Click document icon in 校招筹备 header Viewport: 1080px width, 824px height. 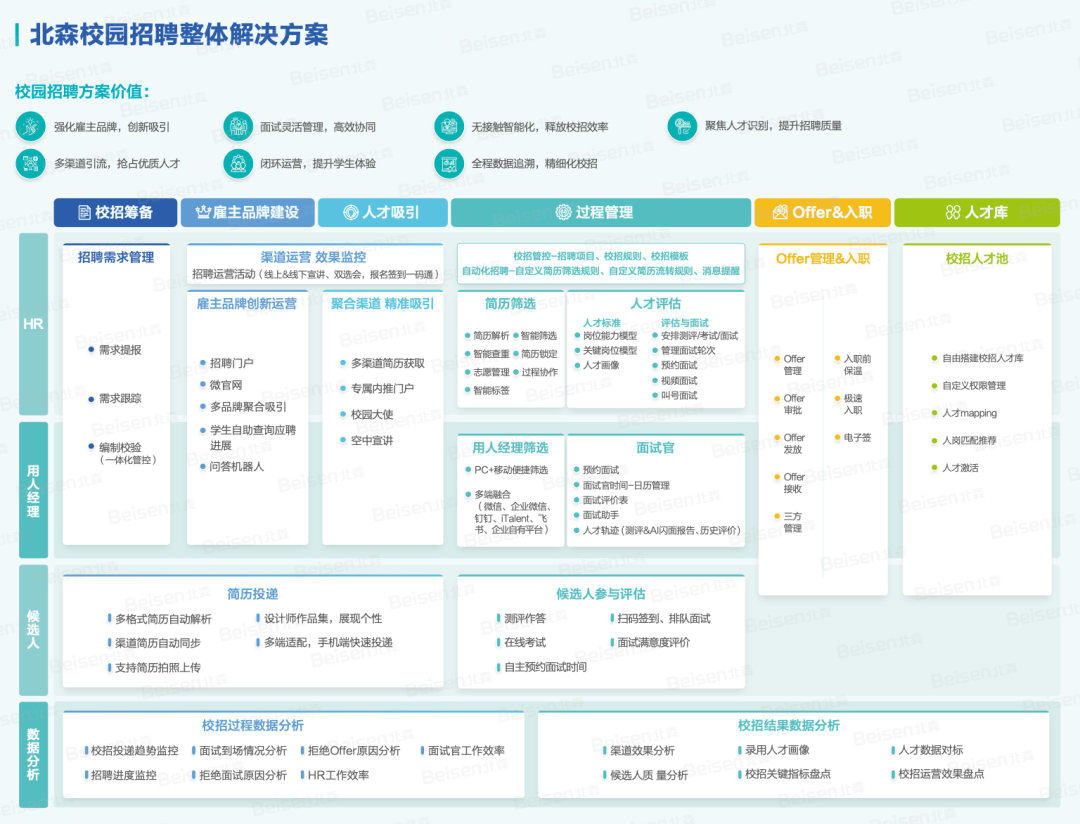84,213
